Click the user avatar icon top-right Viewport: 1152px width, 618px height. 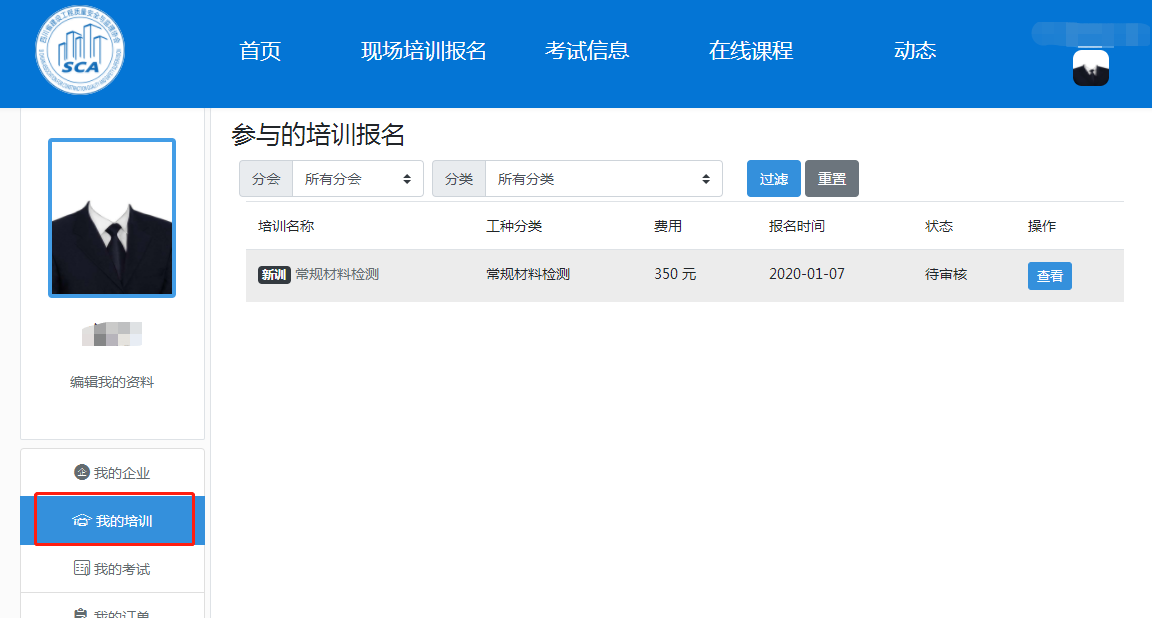pyautogui.click(x=1090, y=68)
